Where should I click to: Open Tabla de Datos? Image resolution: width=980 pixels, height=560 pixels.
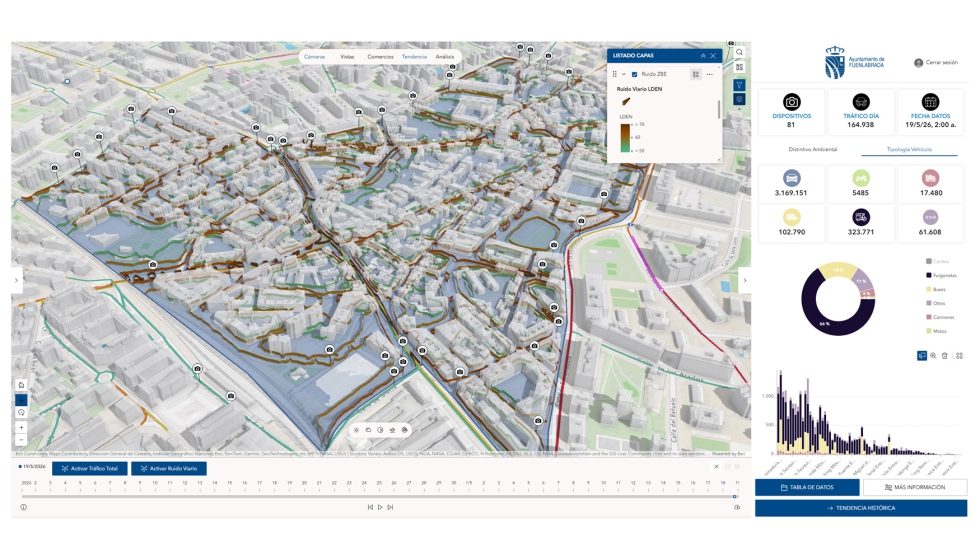click(x=807, y=487)
